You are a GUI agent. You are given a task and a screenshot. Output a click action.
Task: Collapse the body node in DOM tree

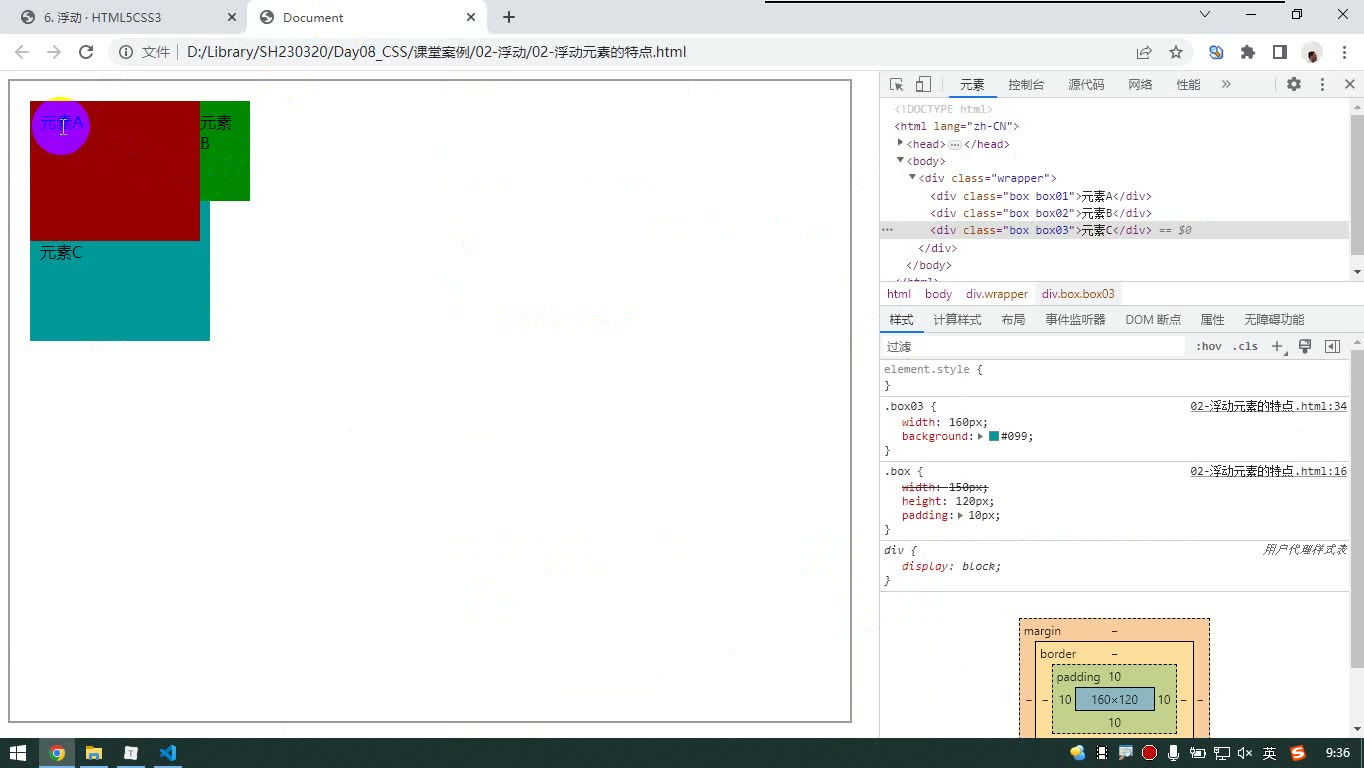(x=900, y=160)
